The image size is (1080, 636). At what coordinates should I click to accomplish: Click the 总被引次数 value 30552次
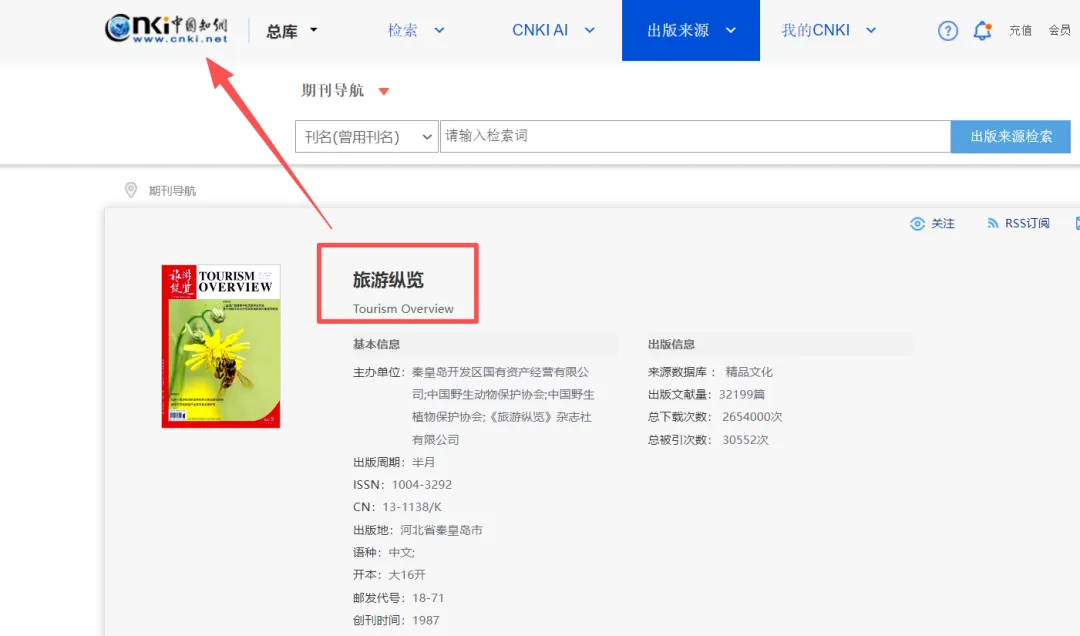click(745, 440)
